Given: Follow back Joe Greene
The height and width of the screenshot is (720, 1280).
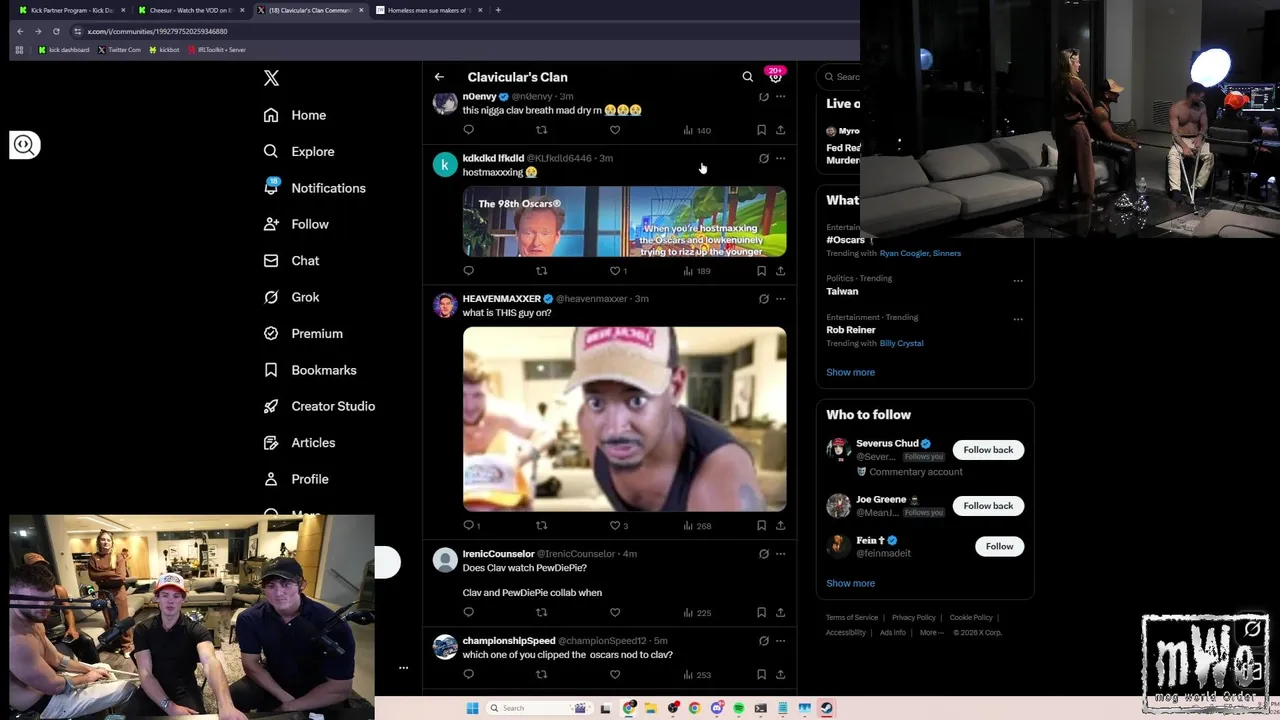Looking at the screenshot, I should click(x=988, y=506).
